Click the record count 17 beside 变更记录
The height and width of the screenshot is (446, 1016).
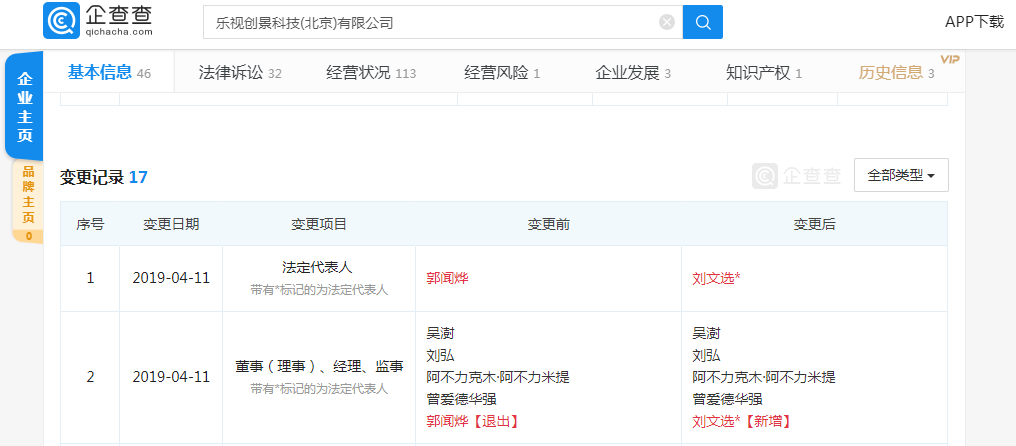click(x=138, y=177)
